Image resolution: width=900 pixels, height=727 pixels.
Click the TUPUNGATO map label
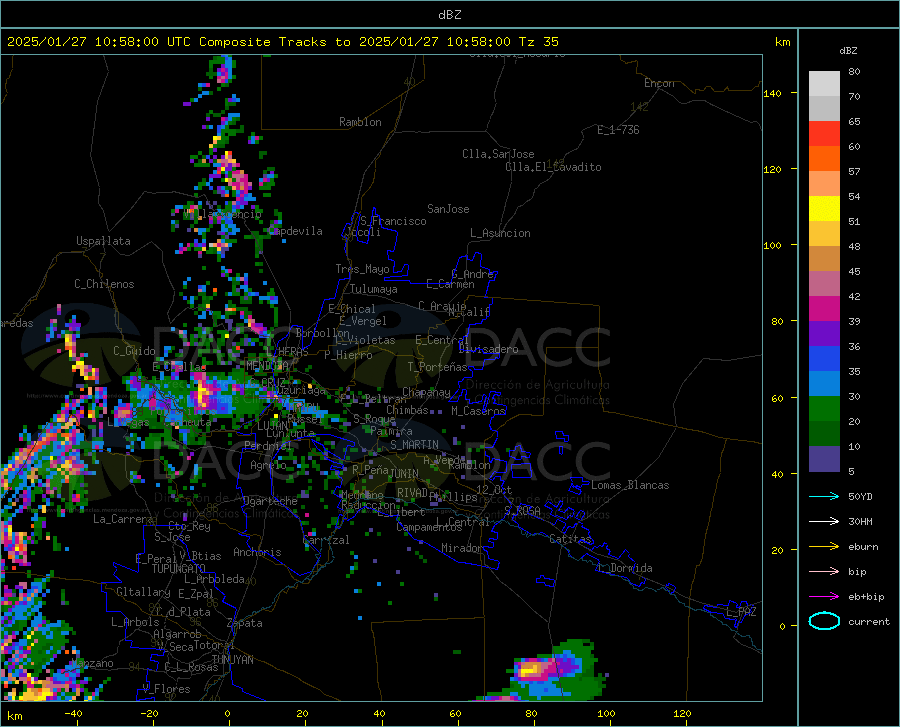click(179, 569)
